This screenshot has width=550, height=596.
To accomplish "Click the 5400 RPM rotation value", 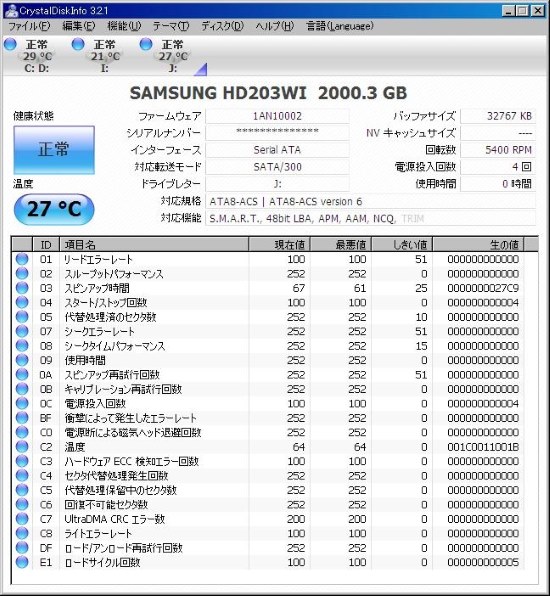I will point(498,150).
